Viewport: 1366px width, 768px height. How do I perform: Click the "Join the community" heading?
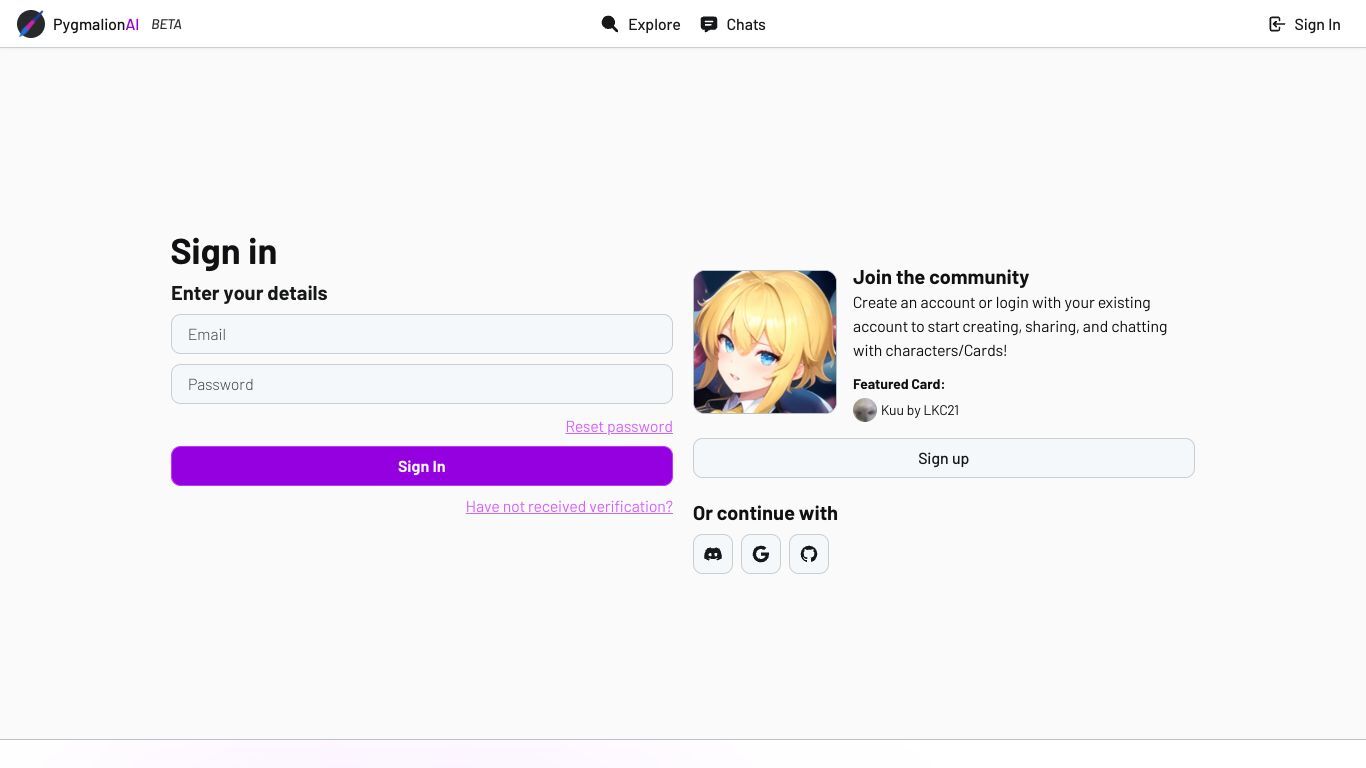click(941, 277)
